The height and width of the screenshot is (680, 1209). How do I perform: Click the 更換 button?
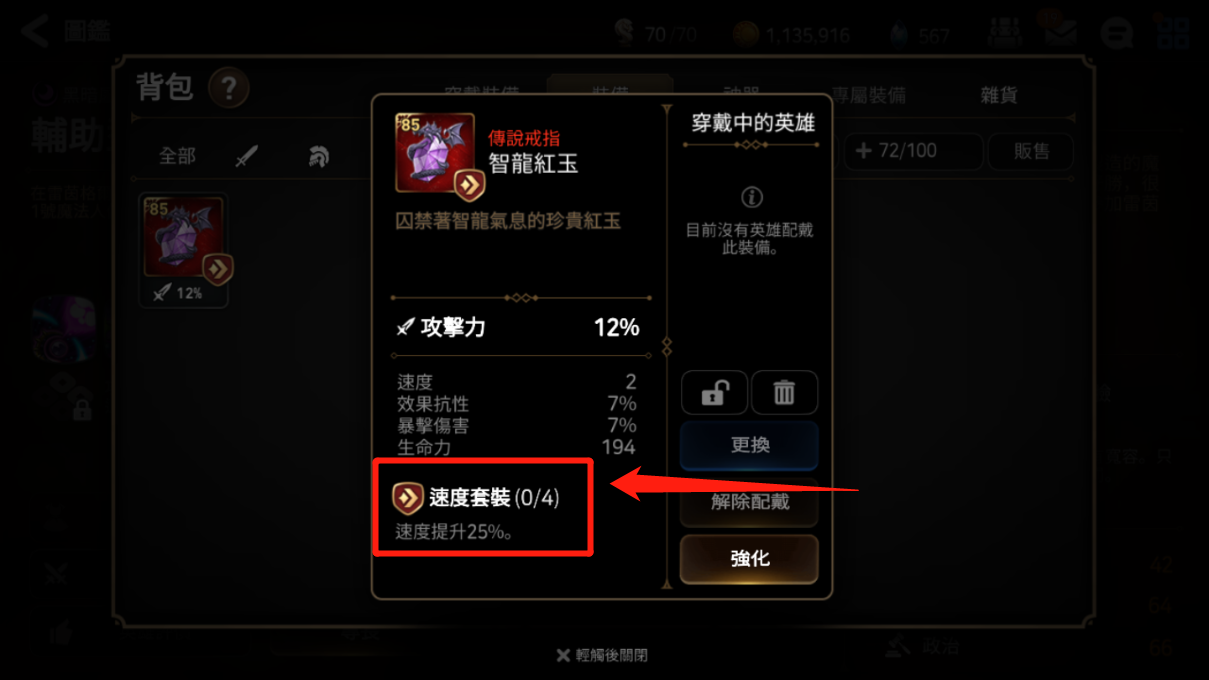pyautogui.click(x=750, y=445)
